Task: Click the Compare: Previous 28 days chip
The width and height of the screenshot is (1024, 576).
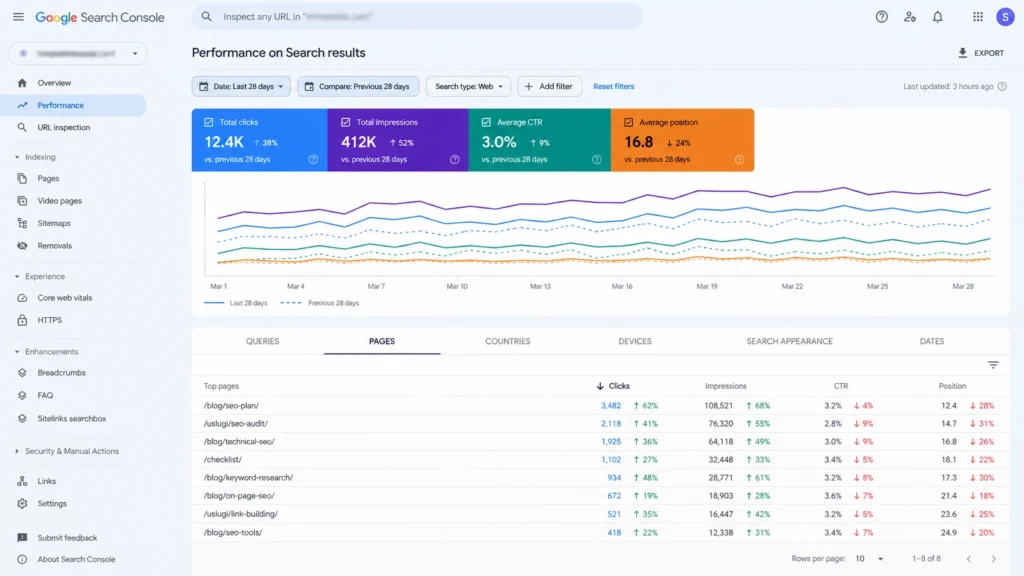Action: click(x=358, y=86)
